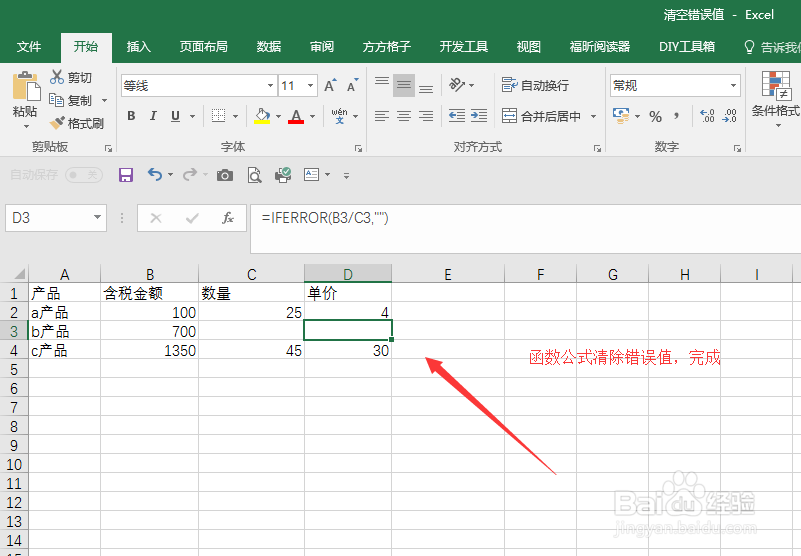Viewport: 801px width, 556px height.
Task: Expand the merge and center dropdown arrow
Action: (593, 117)
